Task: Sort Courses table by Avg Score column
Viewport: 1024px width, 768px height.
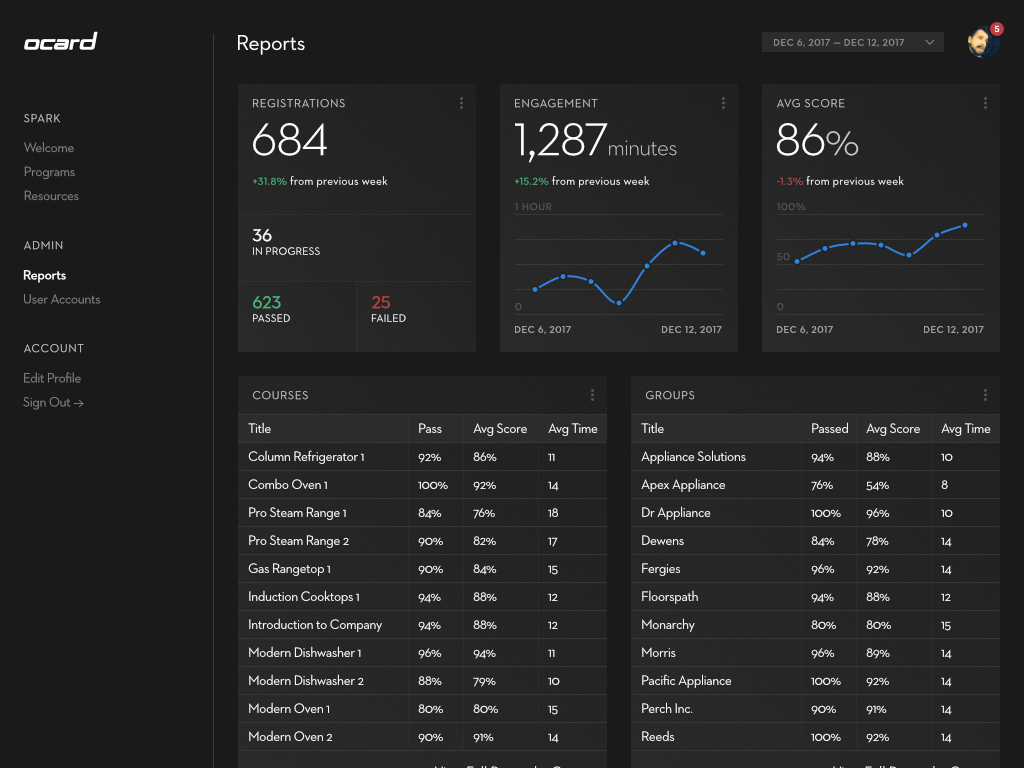Action: (x=500, y=429)
